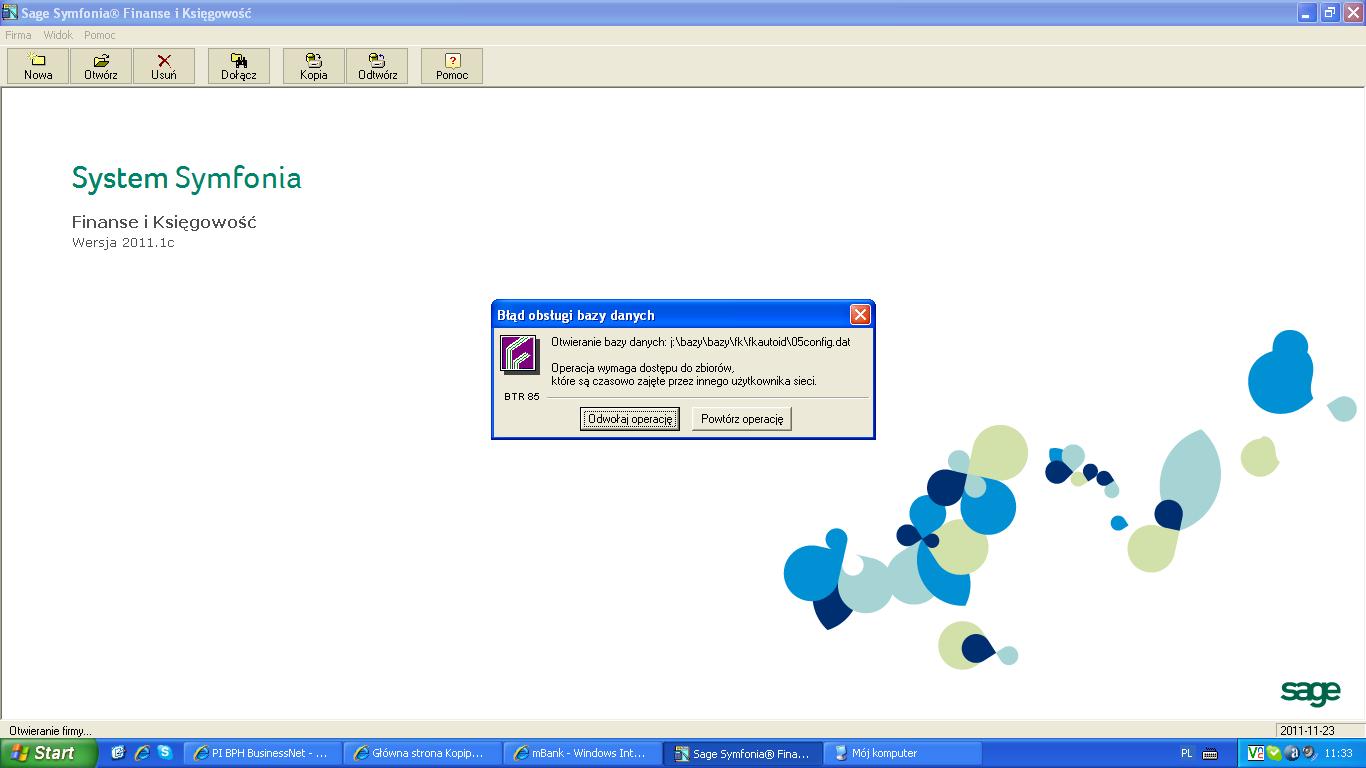Click the application icon in title bar
This screenshot has width=1366, height=768.
(x=10, y=13)
